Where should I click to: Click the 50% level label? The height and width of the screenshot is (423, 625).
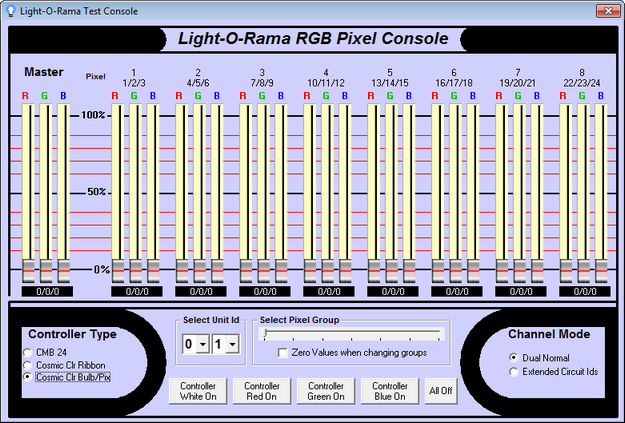point(97,192)
